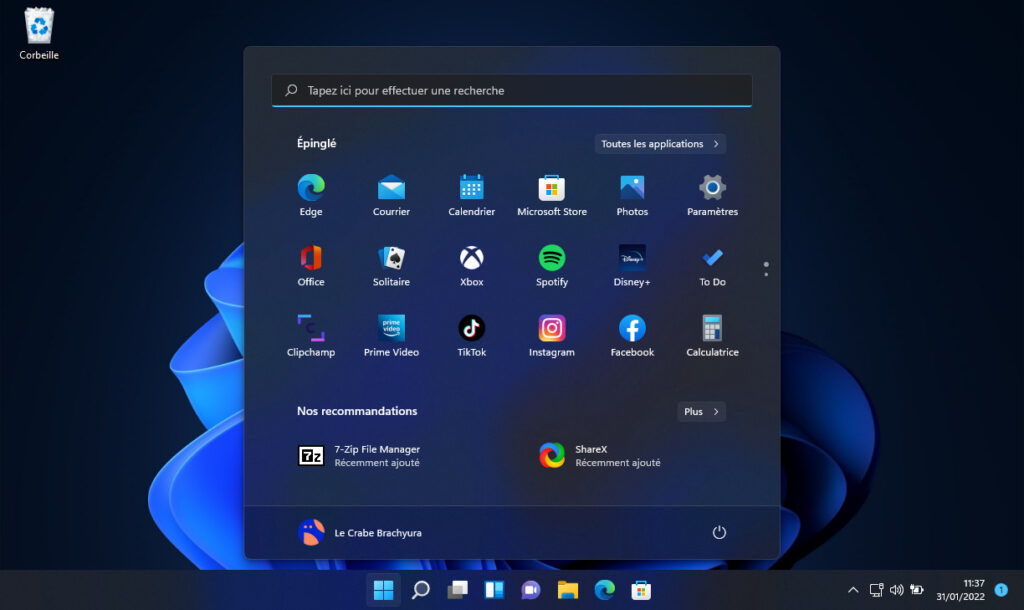
Task: Open Spotify from pinned apps
Action: (x=552, y=265)
